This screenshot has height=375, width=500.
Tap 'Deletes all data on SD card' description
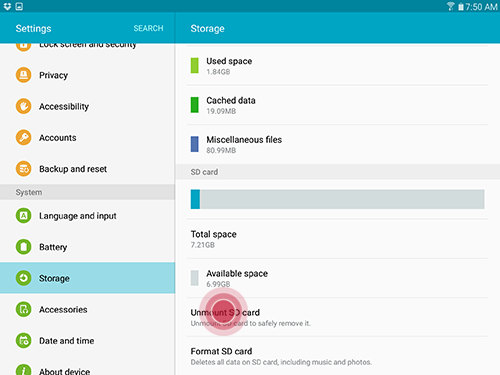tap(281, 362)
